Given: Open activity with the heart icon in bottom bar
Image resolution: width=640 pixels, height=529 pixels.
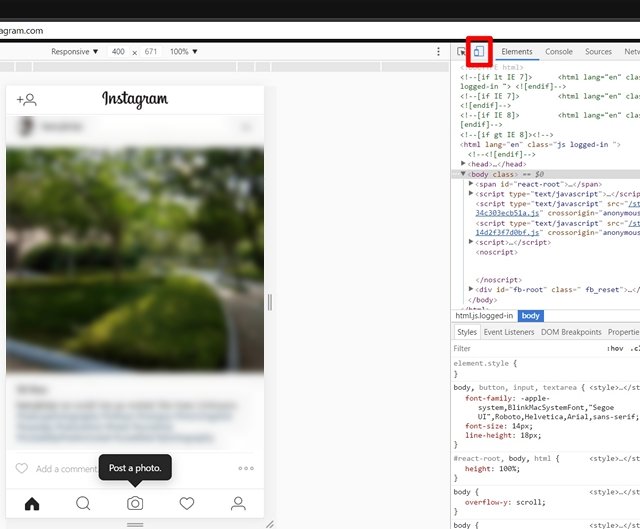Looking at the screenshot, I should [186, 503].
